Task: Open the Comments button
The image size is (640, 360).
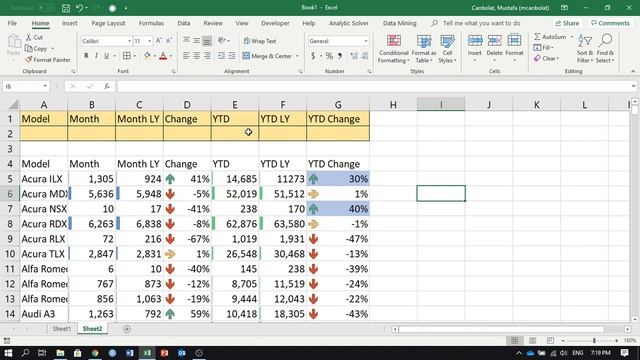Action: click(611, 23)
